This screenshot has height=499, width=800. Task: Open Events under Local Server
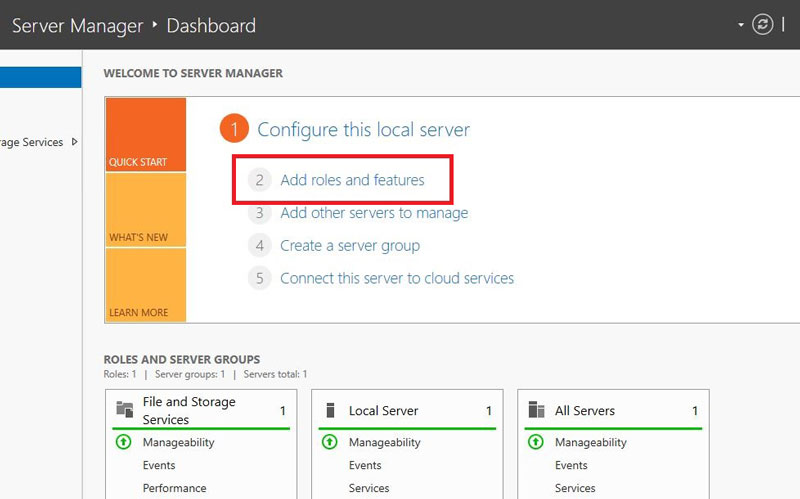[x=365, y=465]
